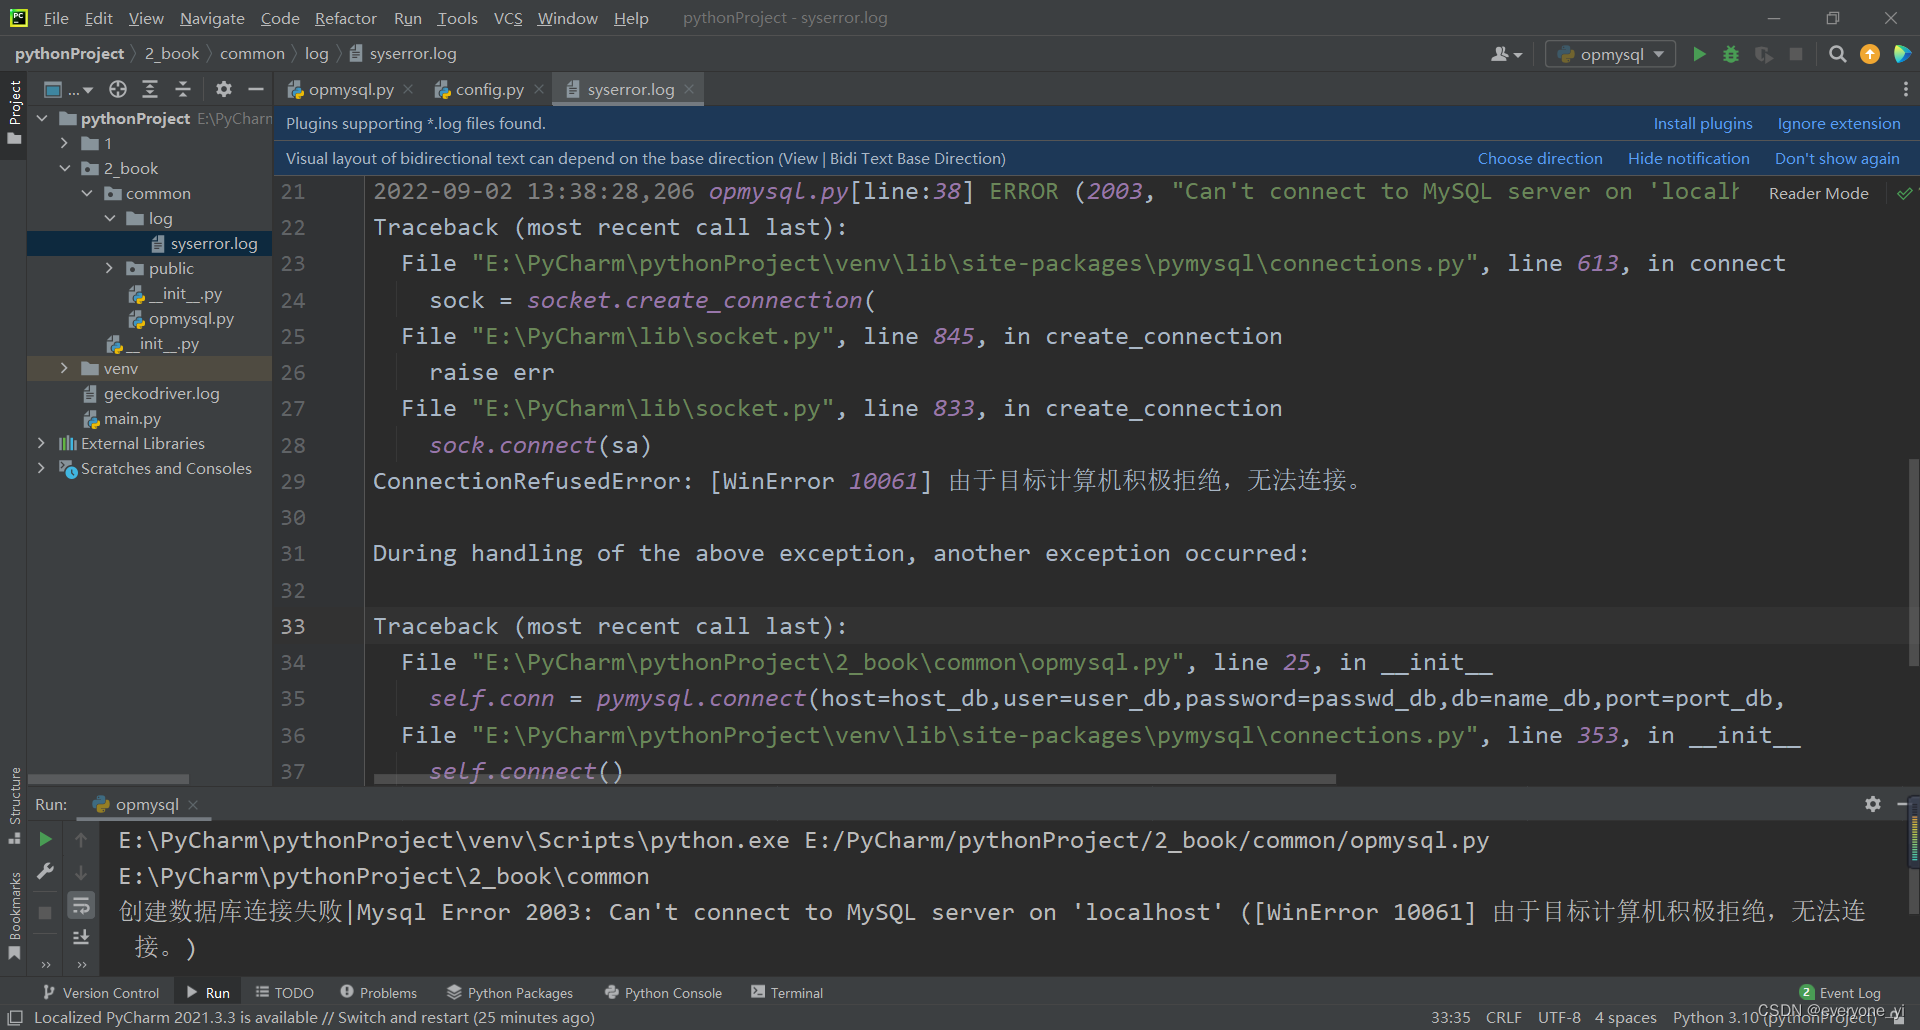The width and height of the screenshot is (1920, 1030).
Task: Select main.py in project tree
Action: pyautogui.click(x=132, y=418)
